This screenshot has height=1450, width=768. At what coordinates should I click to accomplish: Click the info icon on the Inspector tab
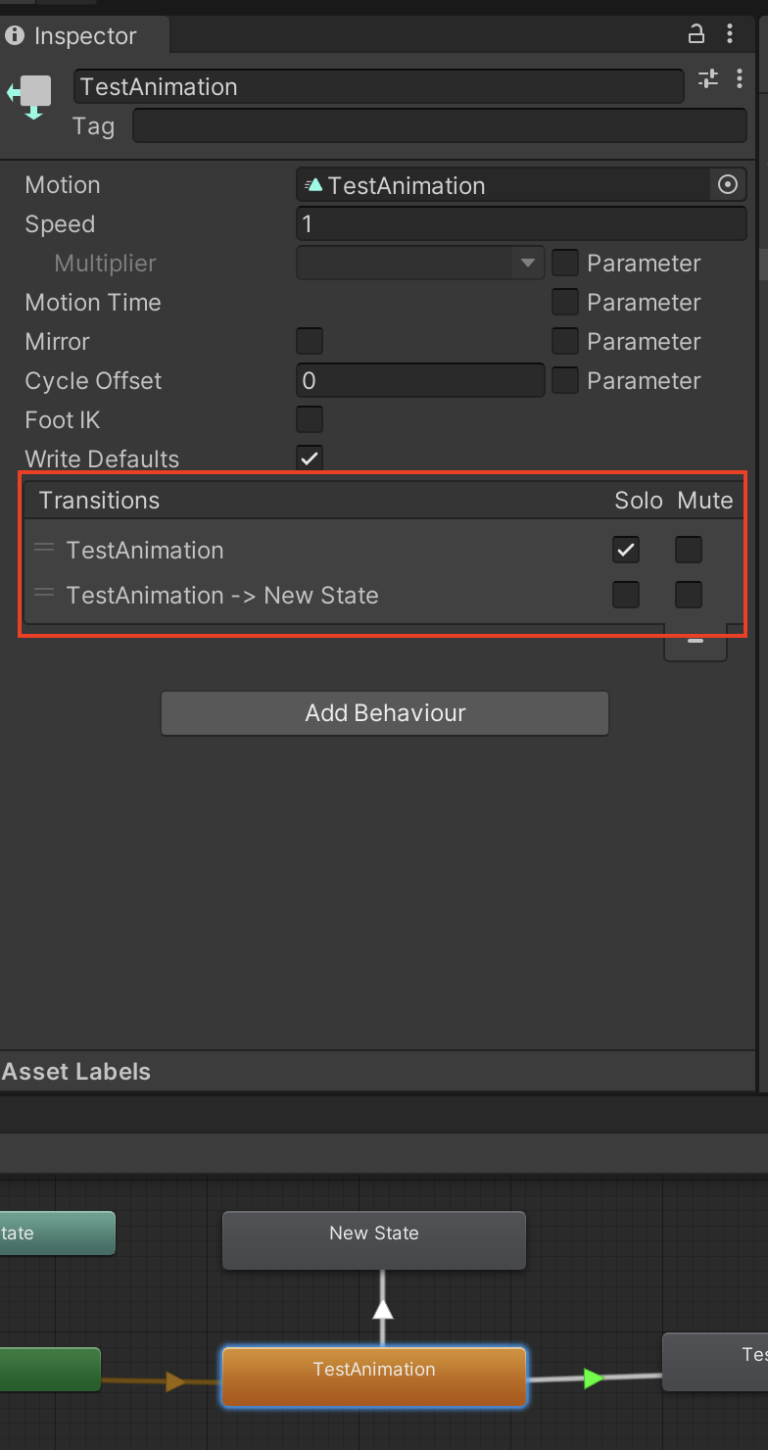pyautogui.click(x=15, y=35)
